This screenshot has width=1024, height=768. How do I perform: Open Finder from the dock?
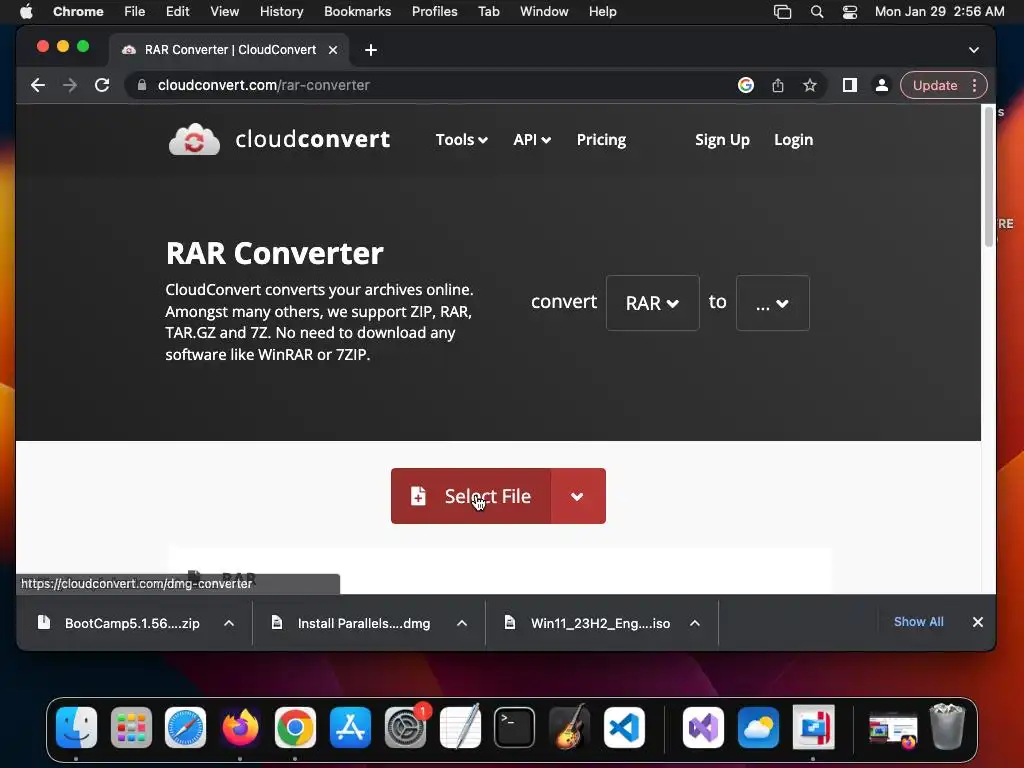(x=76, y=728)
